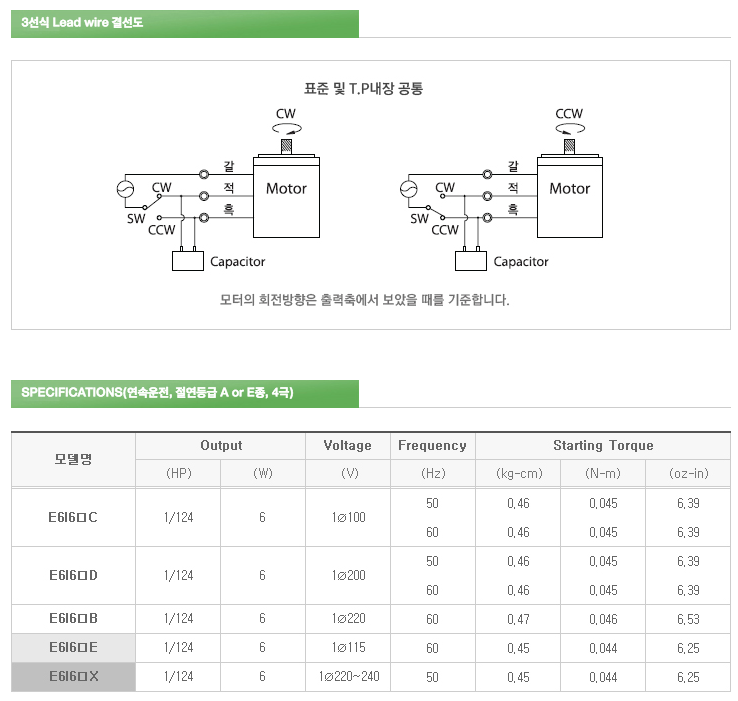
Task: Click the CW rotation arrow symbol above left motor
Action: coord(286,129)
